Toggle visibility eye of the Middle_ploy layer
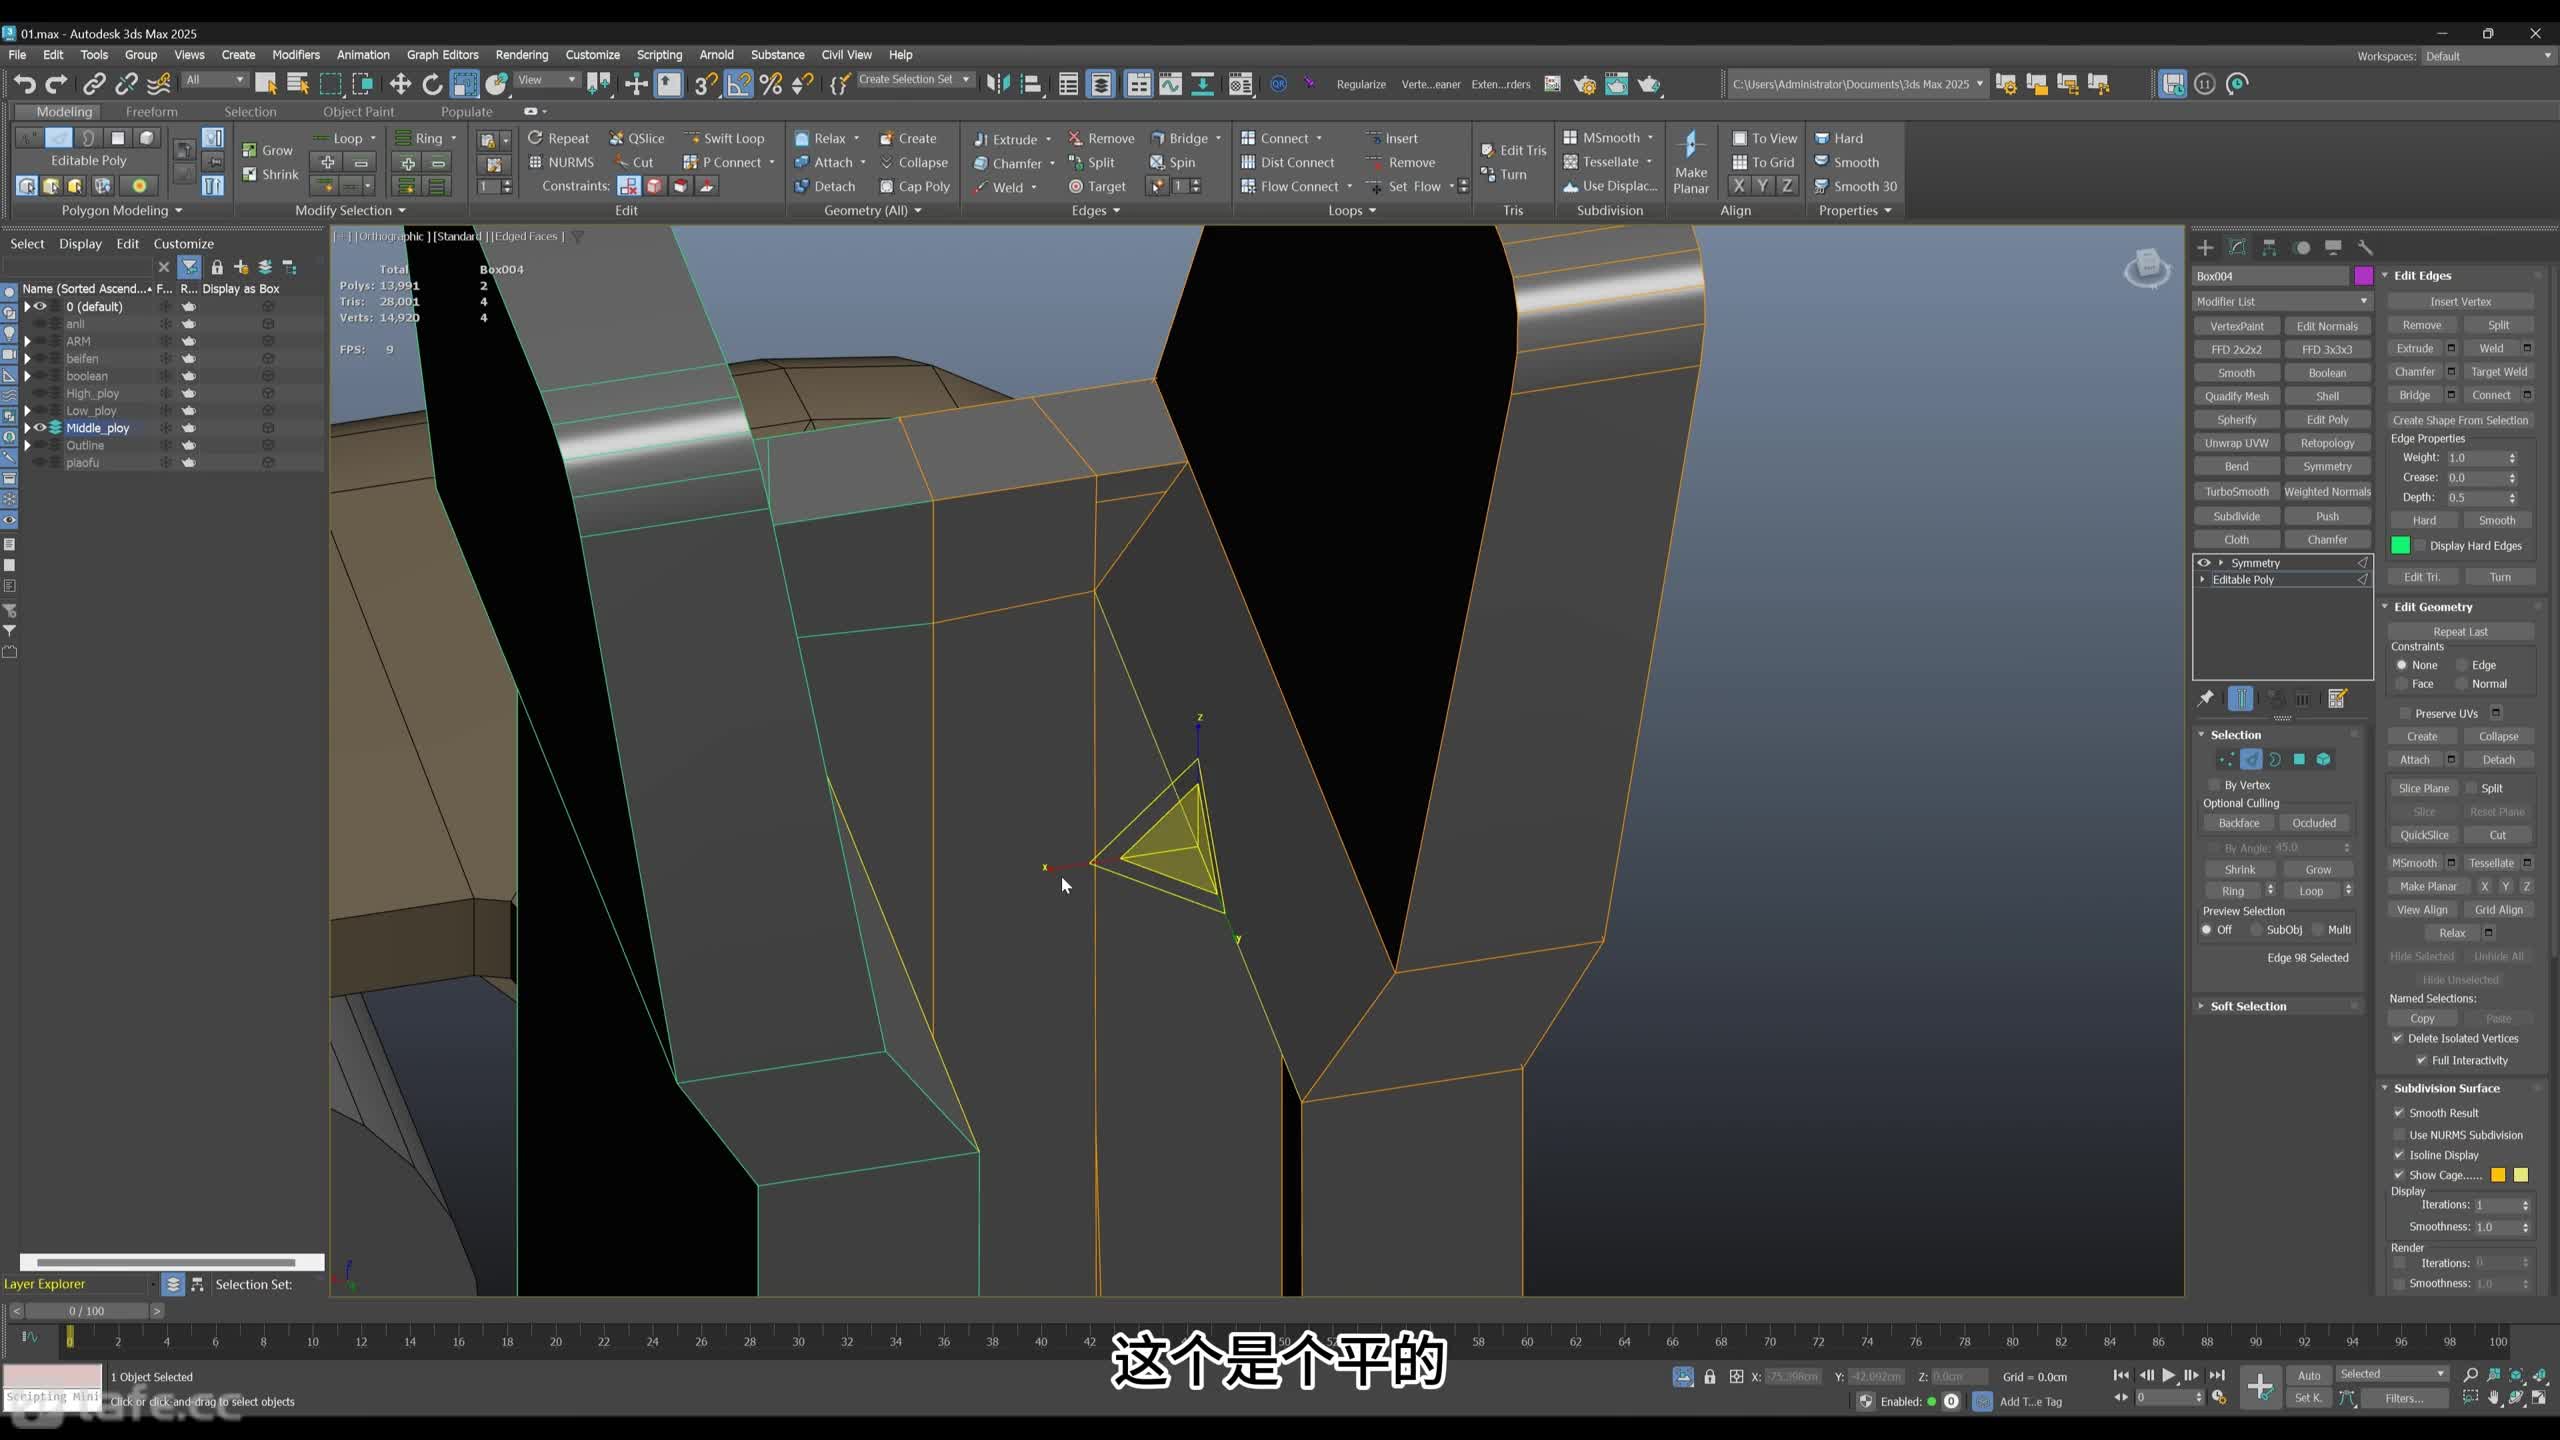This screenshot has width=2560, height=1440. click(x=41, y=428)
